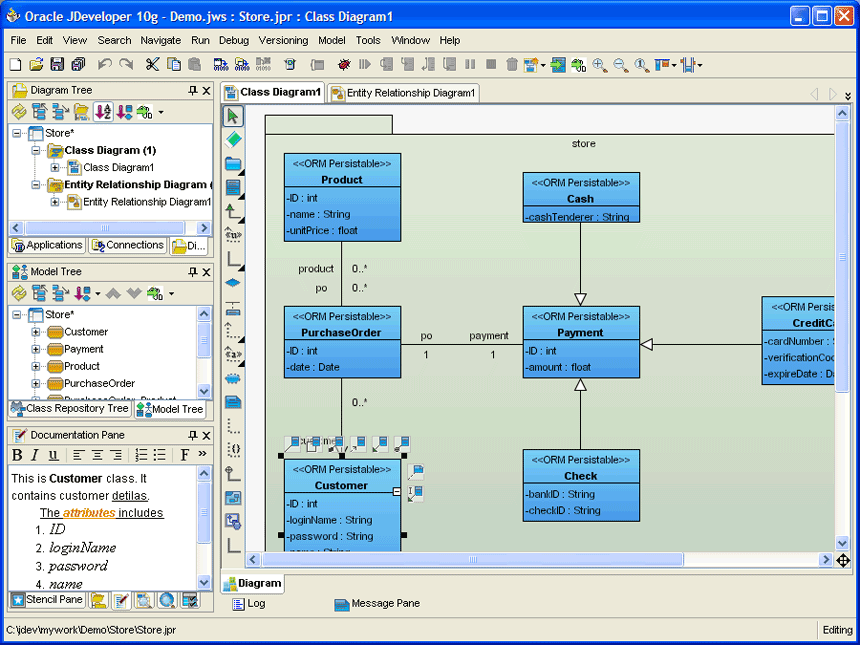
Task: Expand the Customer node in Model Tree
Action: [36, 332]
